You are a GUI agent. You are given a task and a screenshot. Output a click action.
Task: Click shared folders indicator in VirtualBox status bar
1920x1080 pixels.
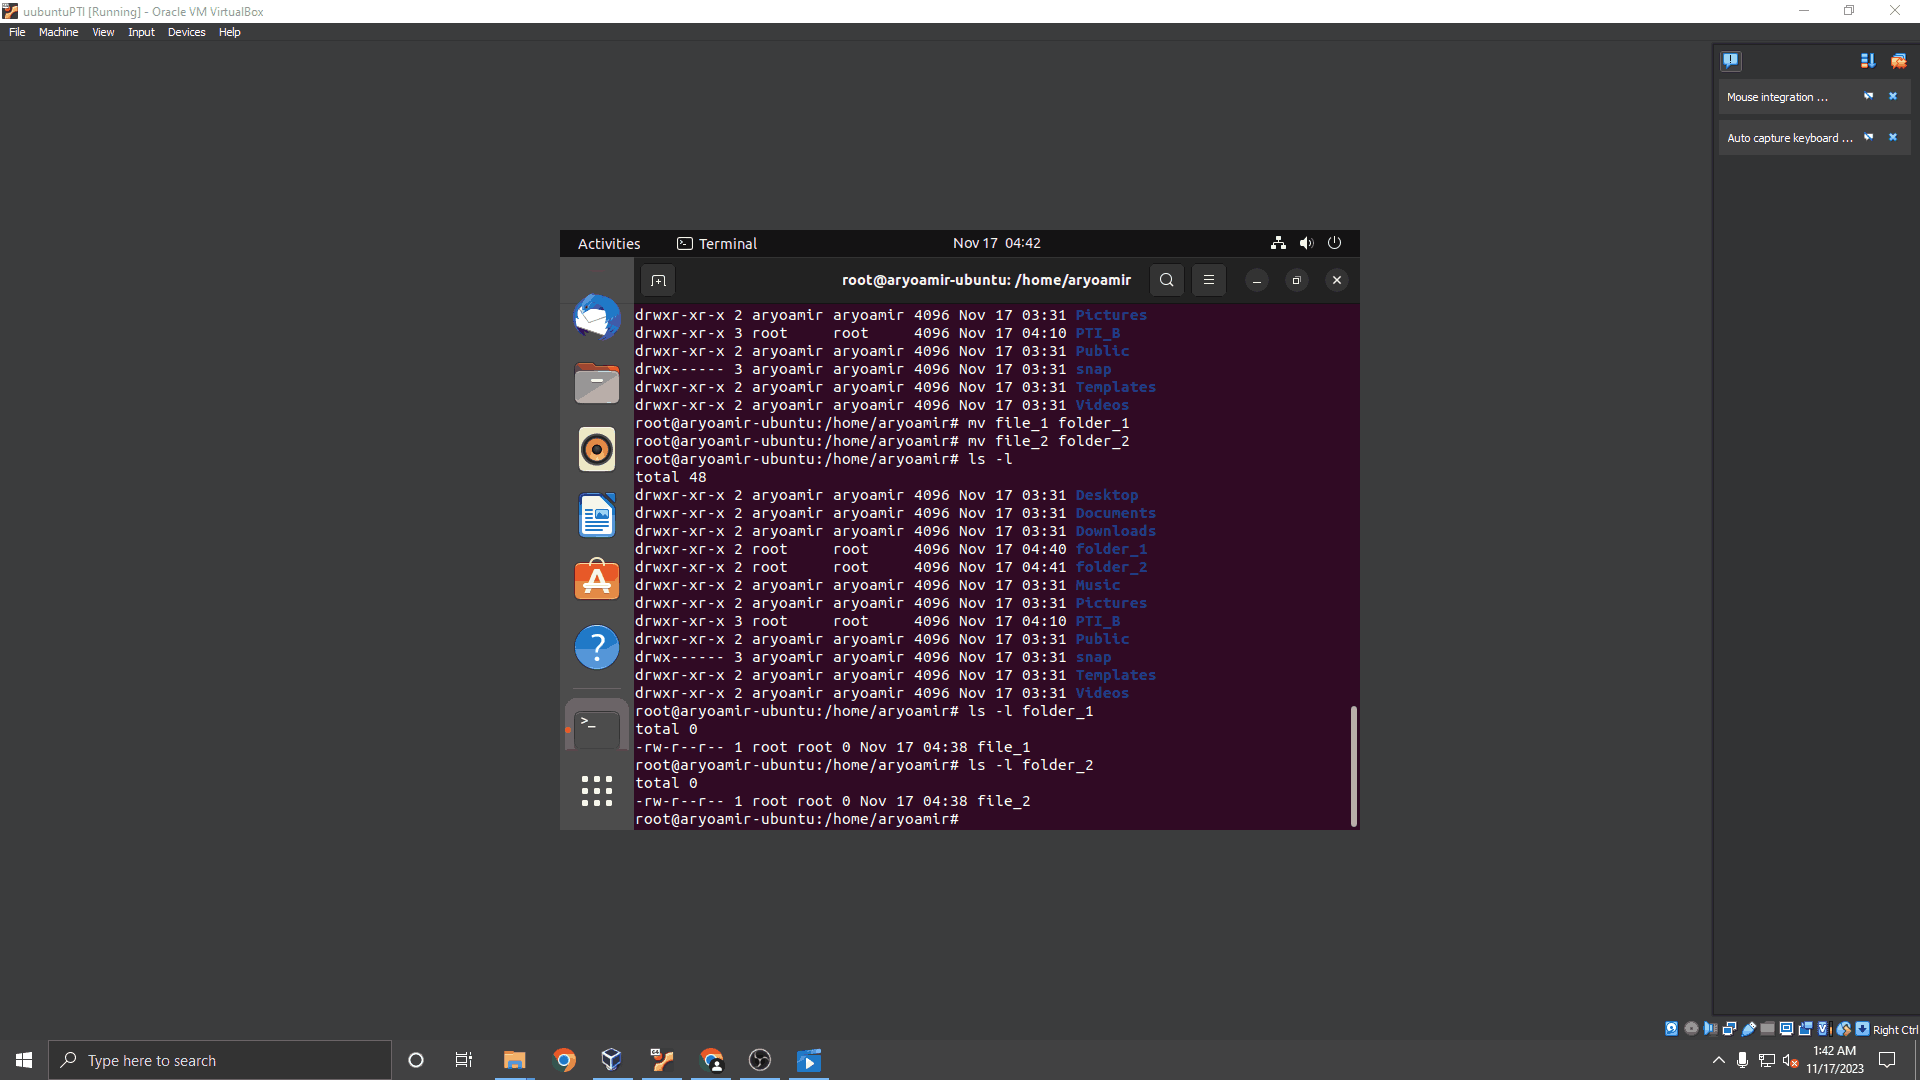point(1767,1029)
